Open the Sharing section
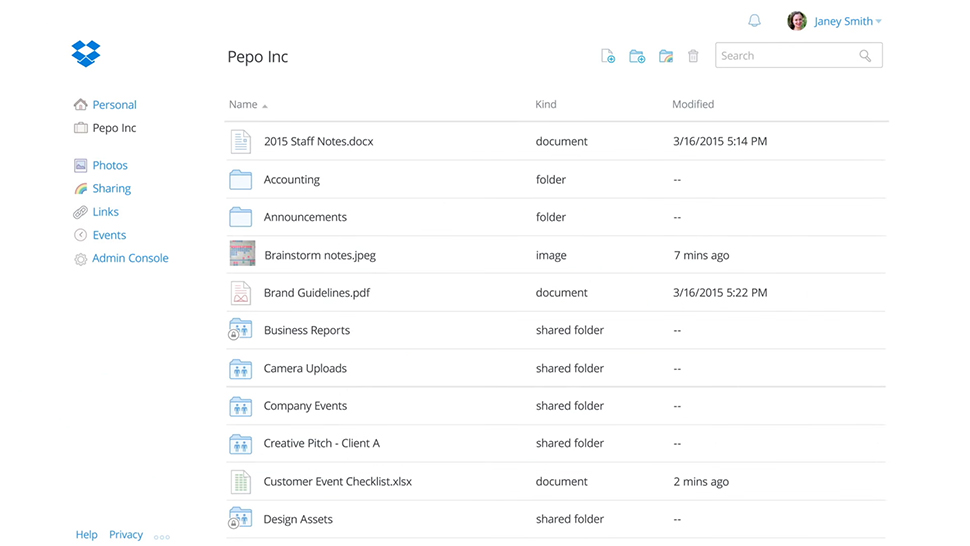Viewport: 970px width, 546px height. click(x=111, y=189)
